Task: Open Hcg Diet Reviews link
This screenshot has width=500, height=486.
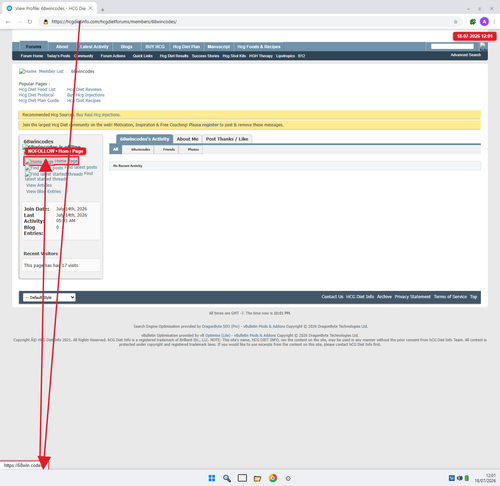Action: click(84, 89)
